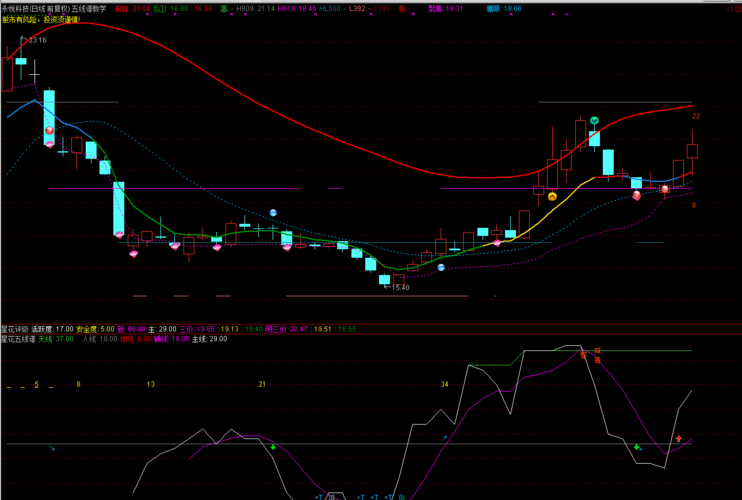Click the yellow up-chevron buy marker
This screenshot has width=742, height=500.
point(552,196)
